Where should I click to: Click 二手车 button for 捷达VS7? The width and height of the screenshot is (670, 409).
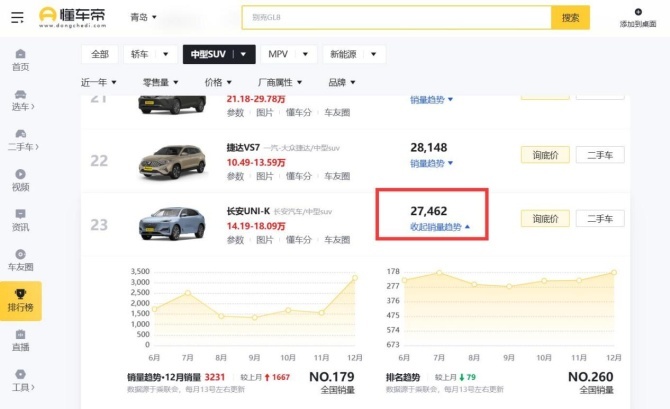coord(600,155)
